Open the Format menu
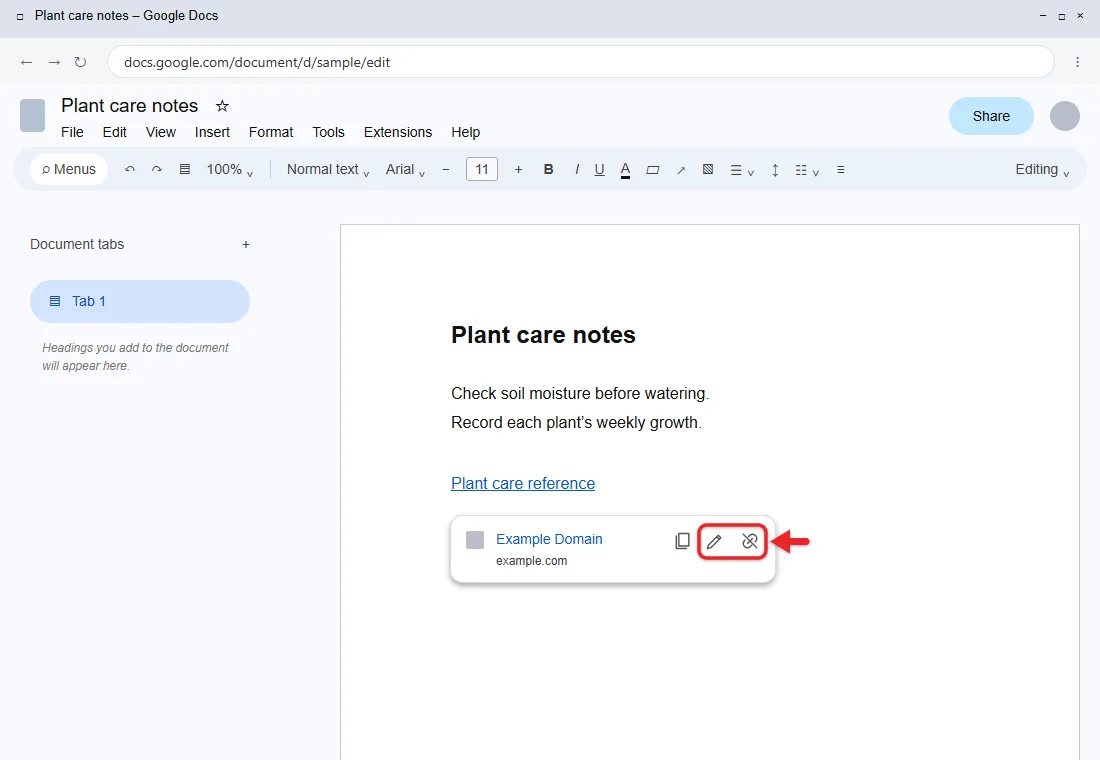 pos(271,132)
